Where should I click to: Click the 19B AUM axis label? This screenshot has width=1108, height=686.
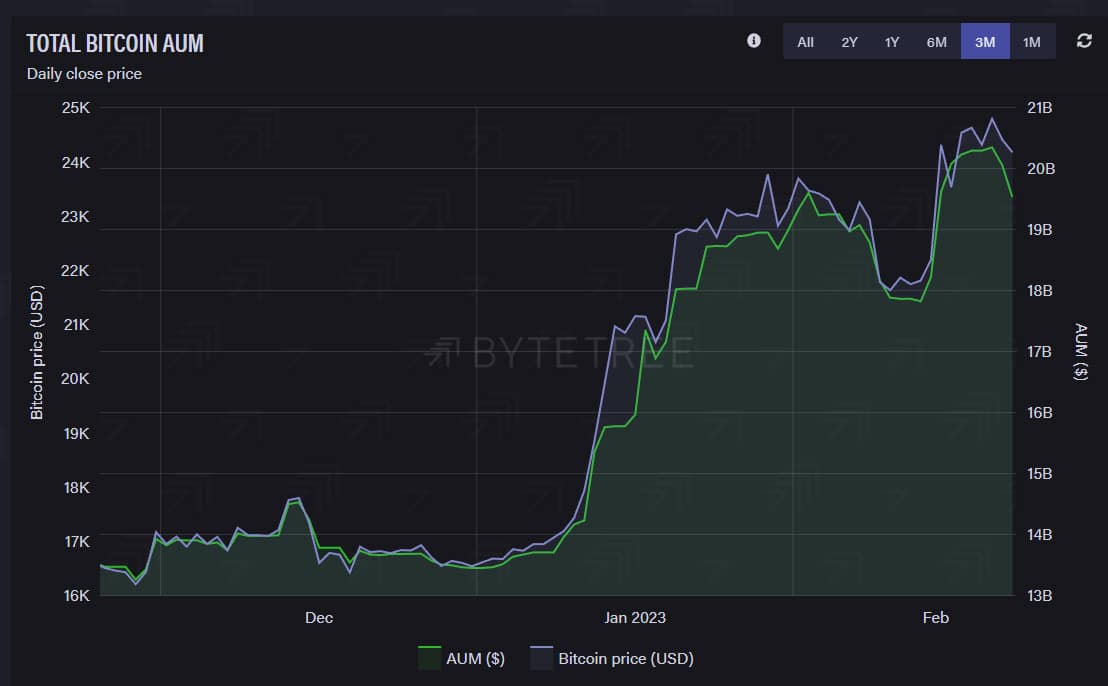(x=1039, y=230)
